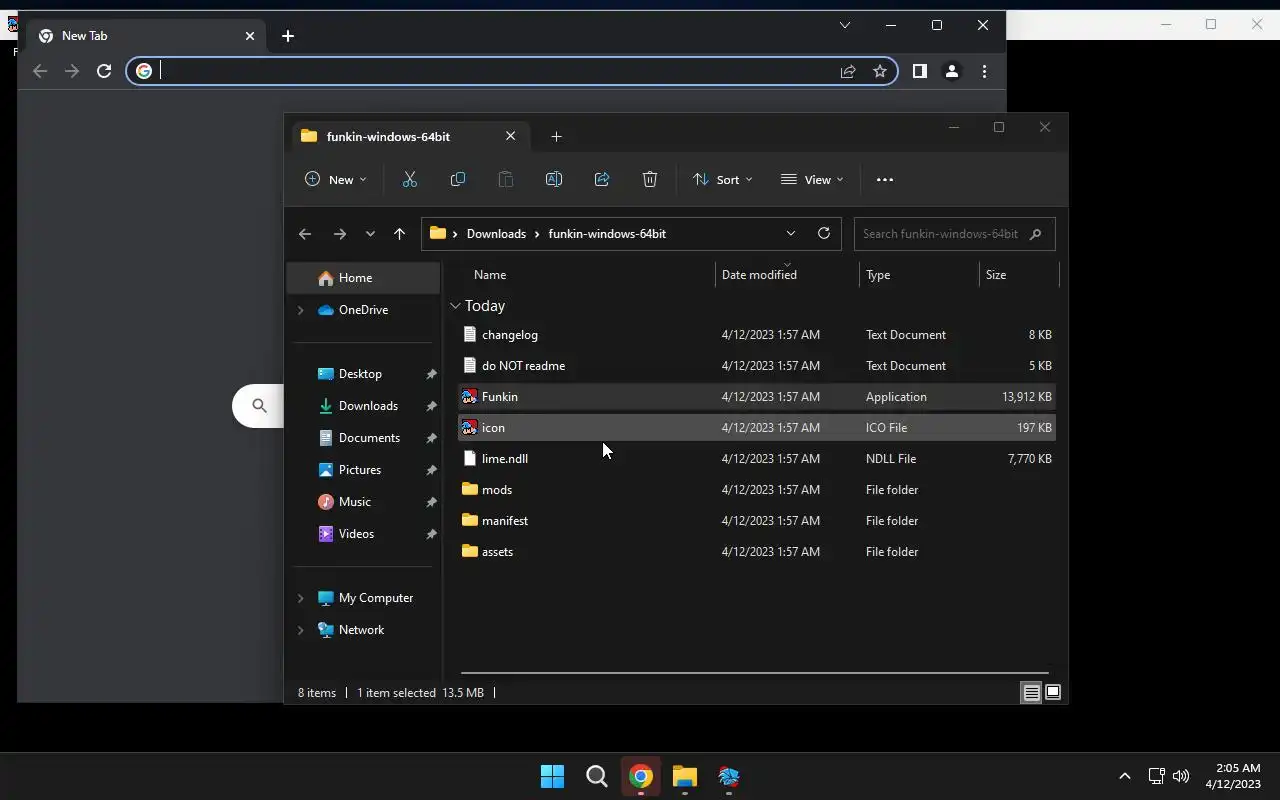Screen dimensions: 1280x800
Task: Expand the recent locations chevron
Action: [370, 234]
